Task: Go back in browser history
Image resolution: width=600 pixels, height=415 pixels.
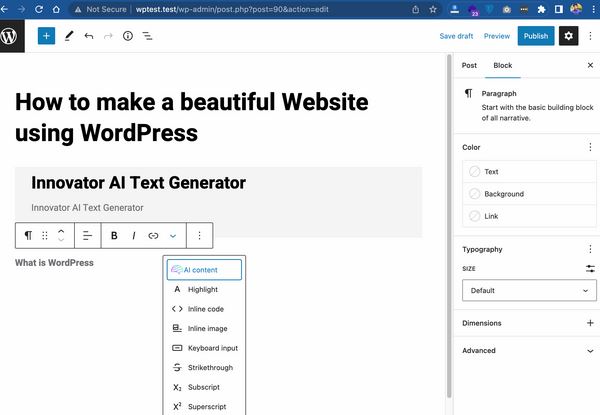Action: point(4,9)
